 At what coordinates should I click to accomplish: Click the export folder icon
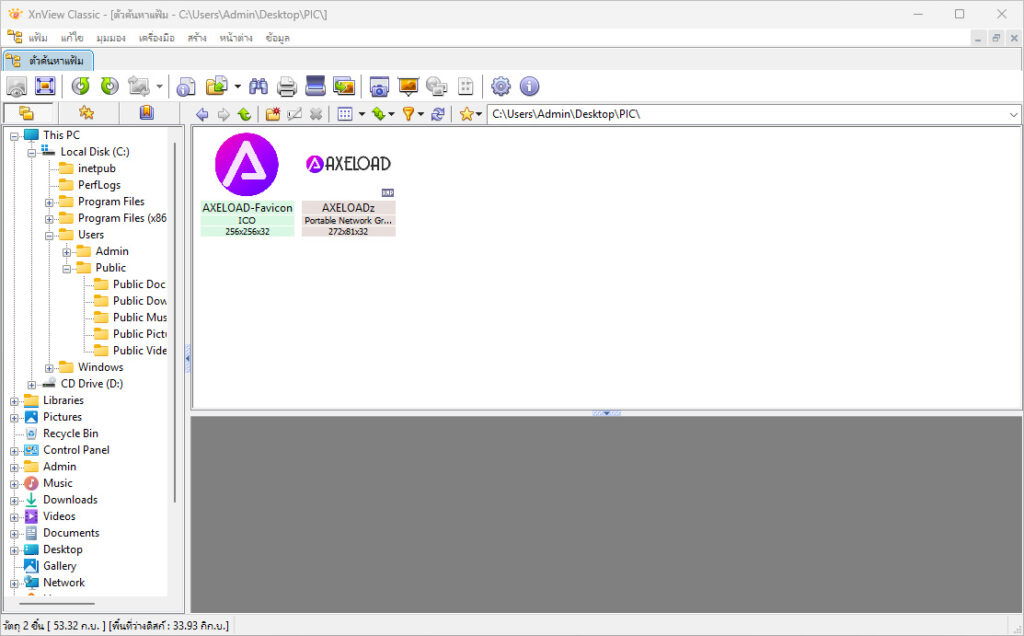click(x=217, y=86)
